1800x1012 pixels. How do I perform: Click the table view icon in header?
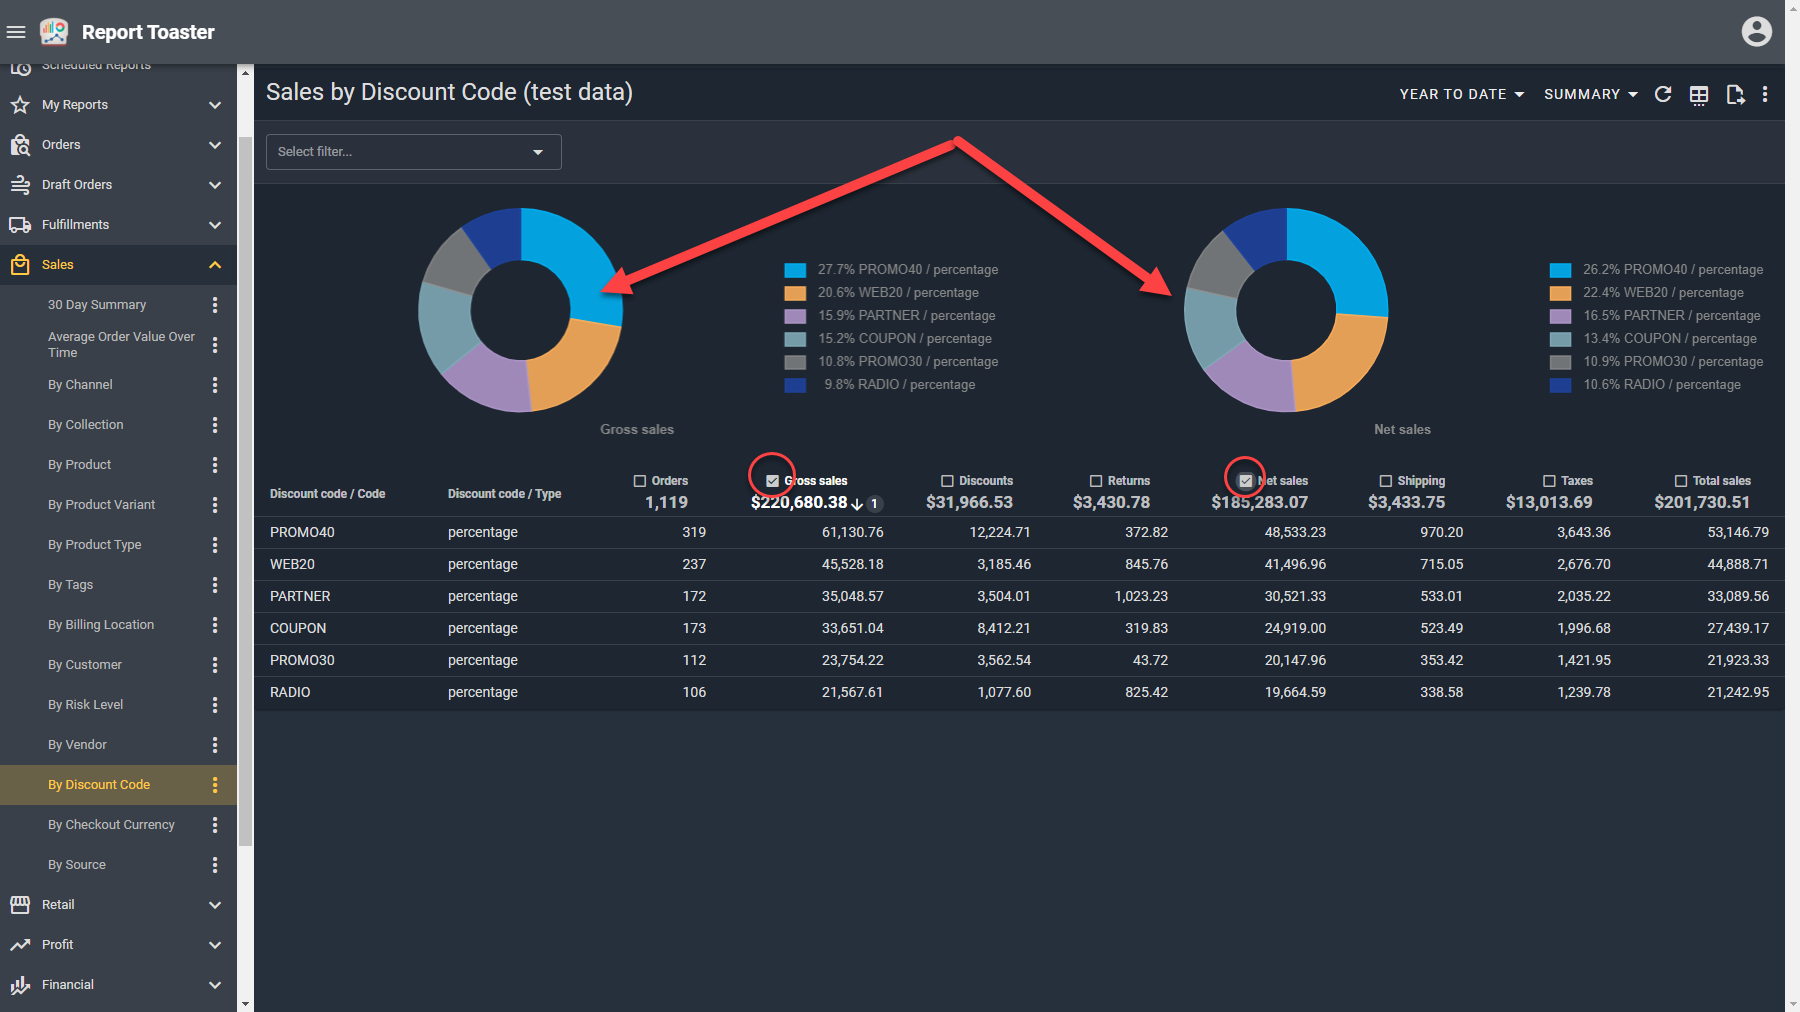click(x=1699, y=95)
